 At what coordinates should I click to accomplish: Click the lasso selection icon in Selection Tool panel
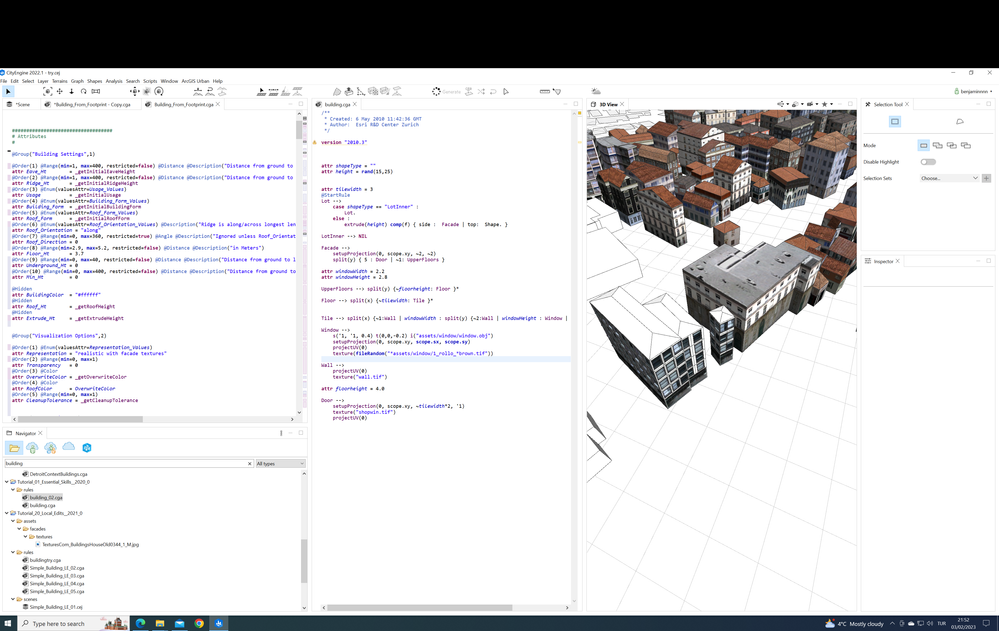[x=960, y=121]
